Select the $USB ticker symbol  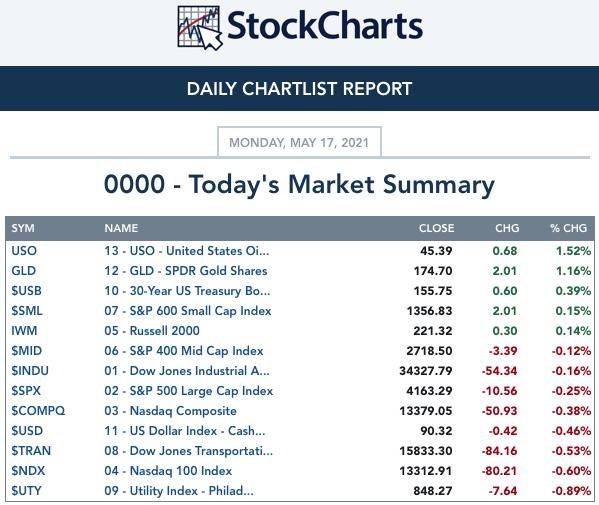(x=26, y=291)
